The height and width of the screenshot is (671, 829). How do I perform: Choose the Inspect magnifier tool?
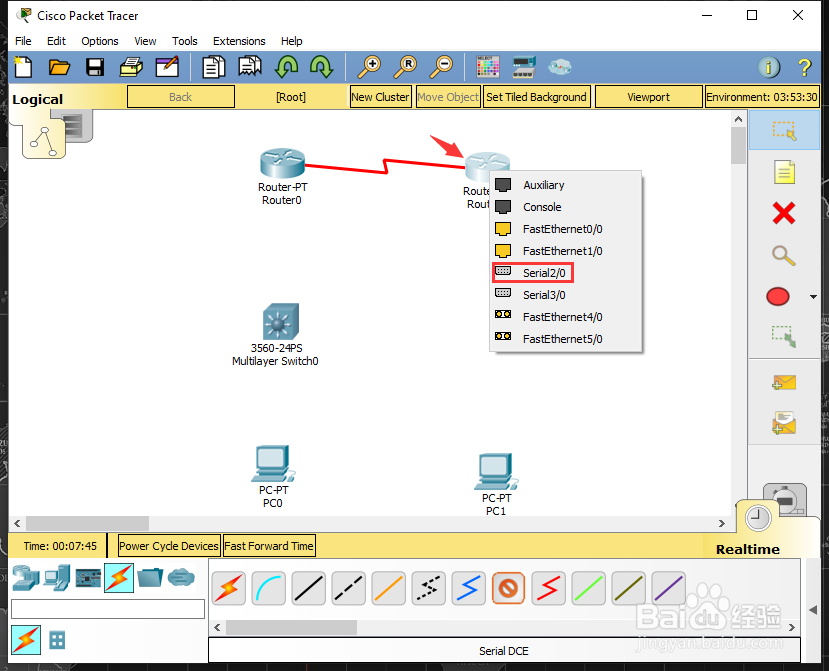click(784, 255)
